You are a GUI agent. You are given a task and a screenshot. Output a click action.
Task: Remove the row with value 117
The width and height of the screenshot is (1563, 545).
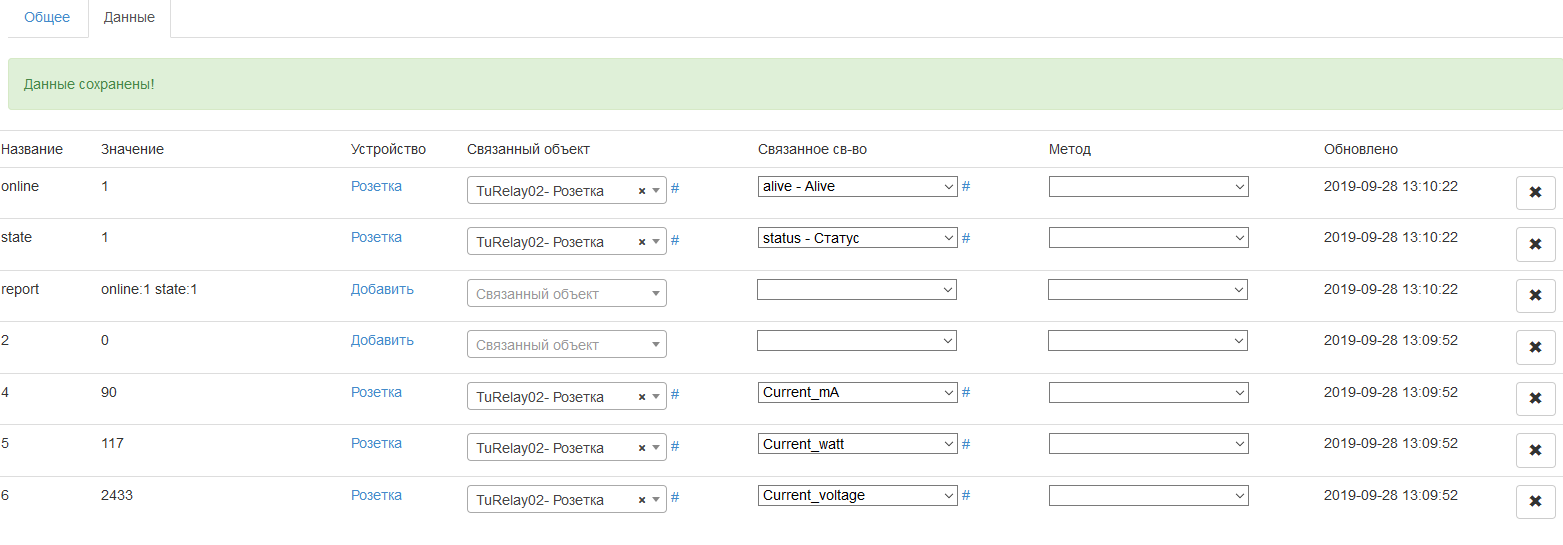click(1535, 450)
